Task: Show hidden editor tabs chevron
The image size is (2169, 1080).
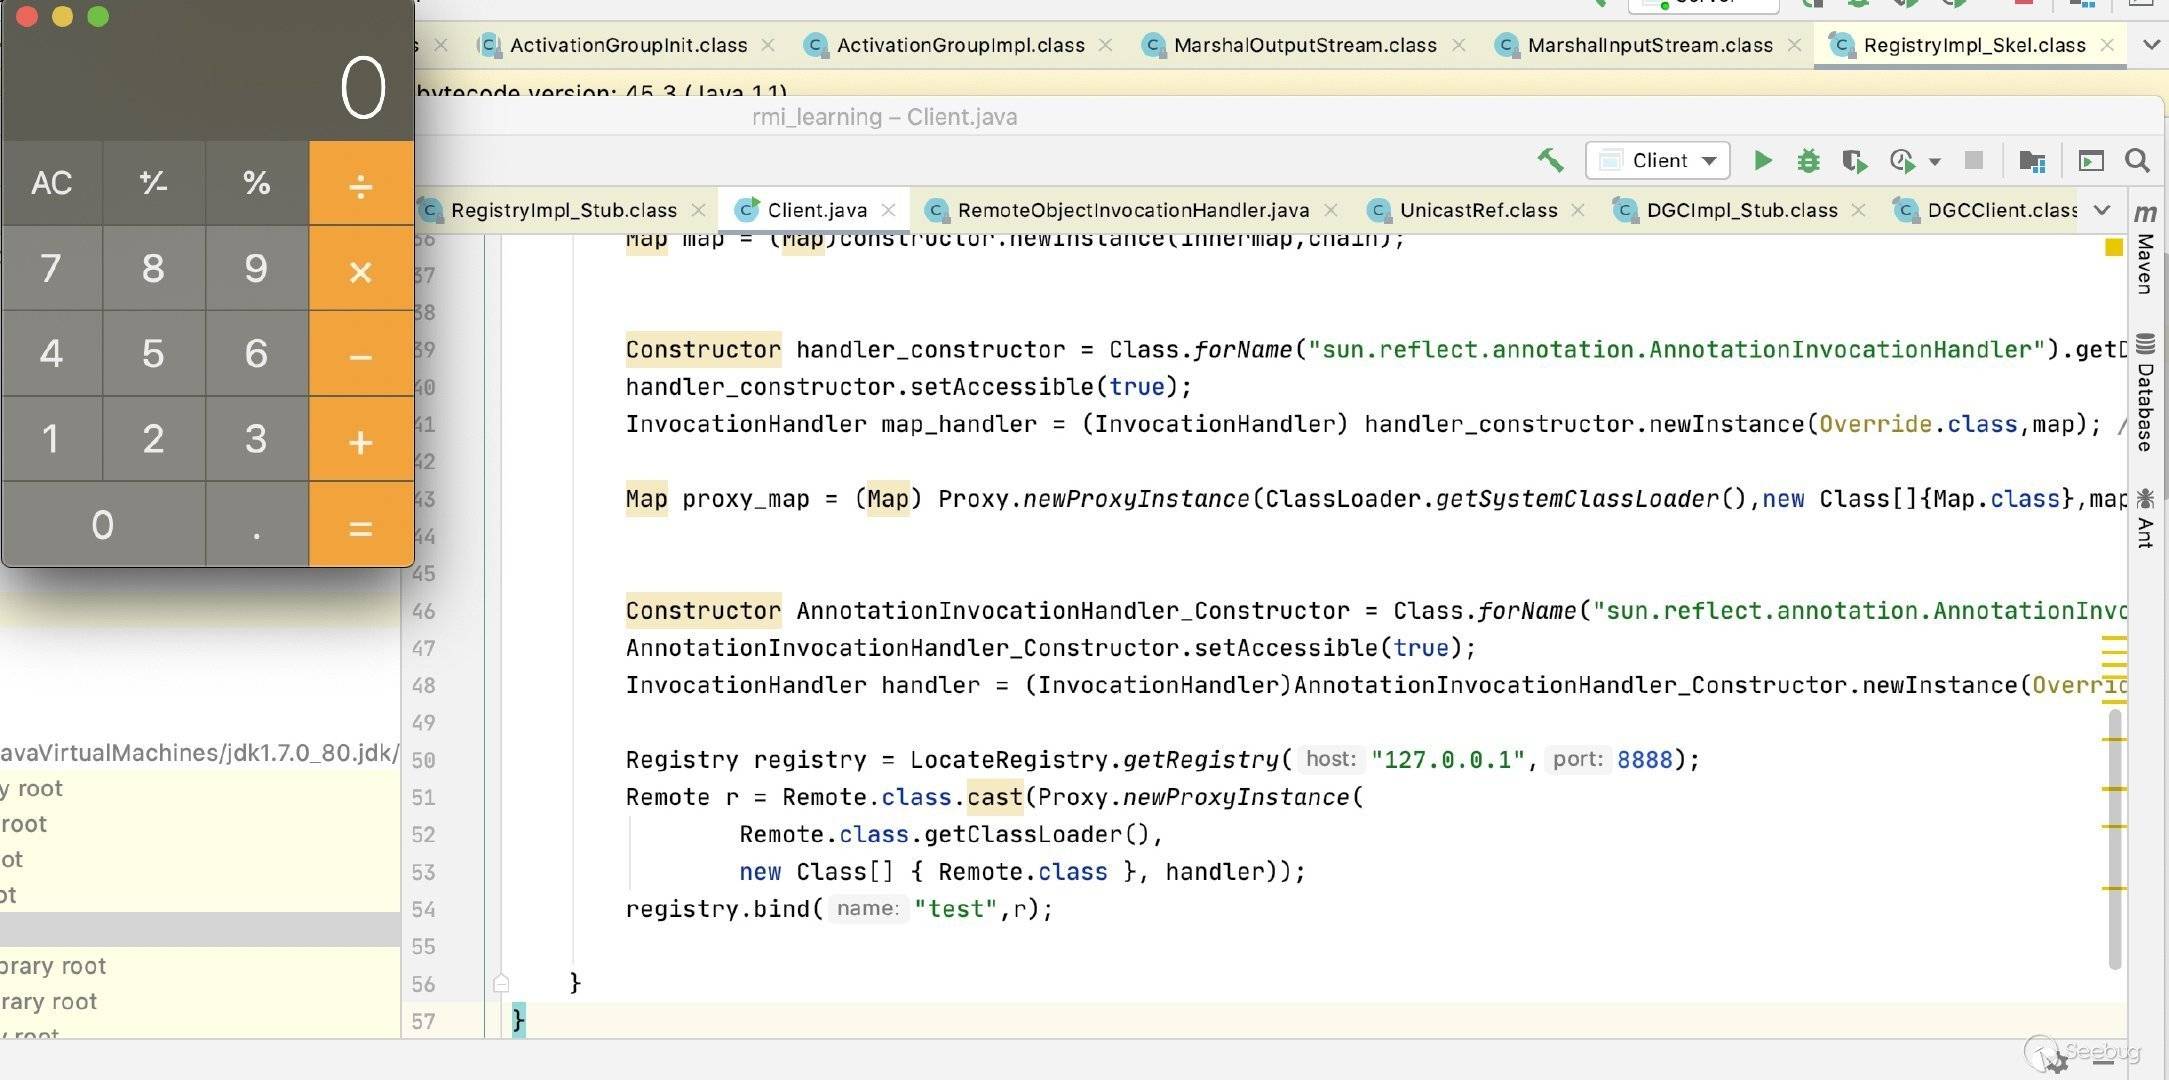Action: tap(2102, 210)
